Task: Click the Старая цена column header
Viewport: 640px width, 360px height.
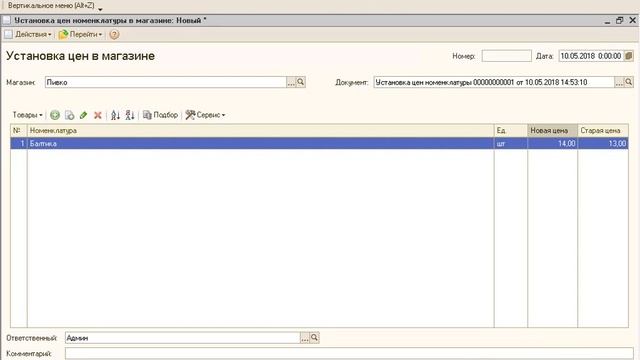Action: [603, 131]
